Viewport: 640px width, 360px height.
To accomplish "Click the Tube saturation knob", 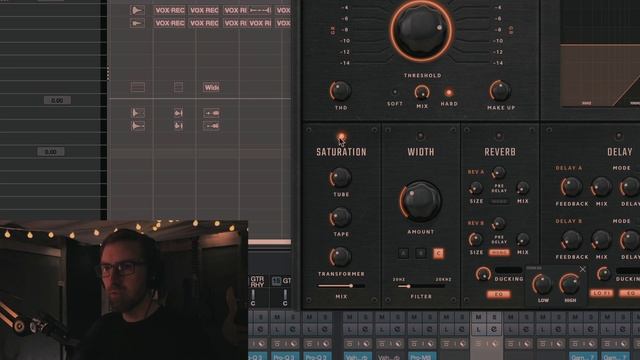I will click(x=340, y=178).
